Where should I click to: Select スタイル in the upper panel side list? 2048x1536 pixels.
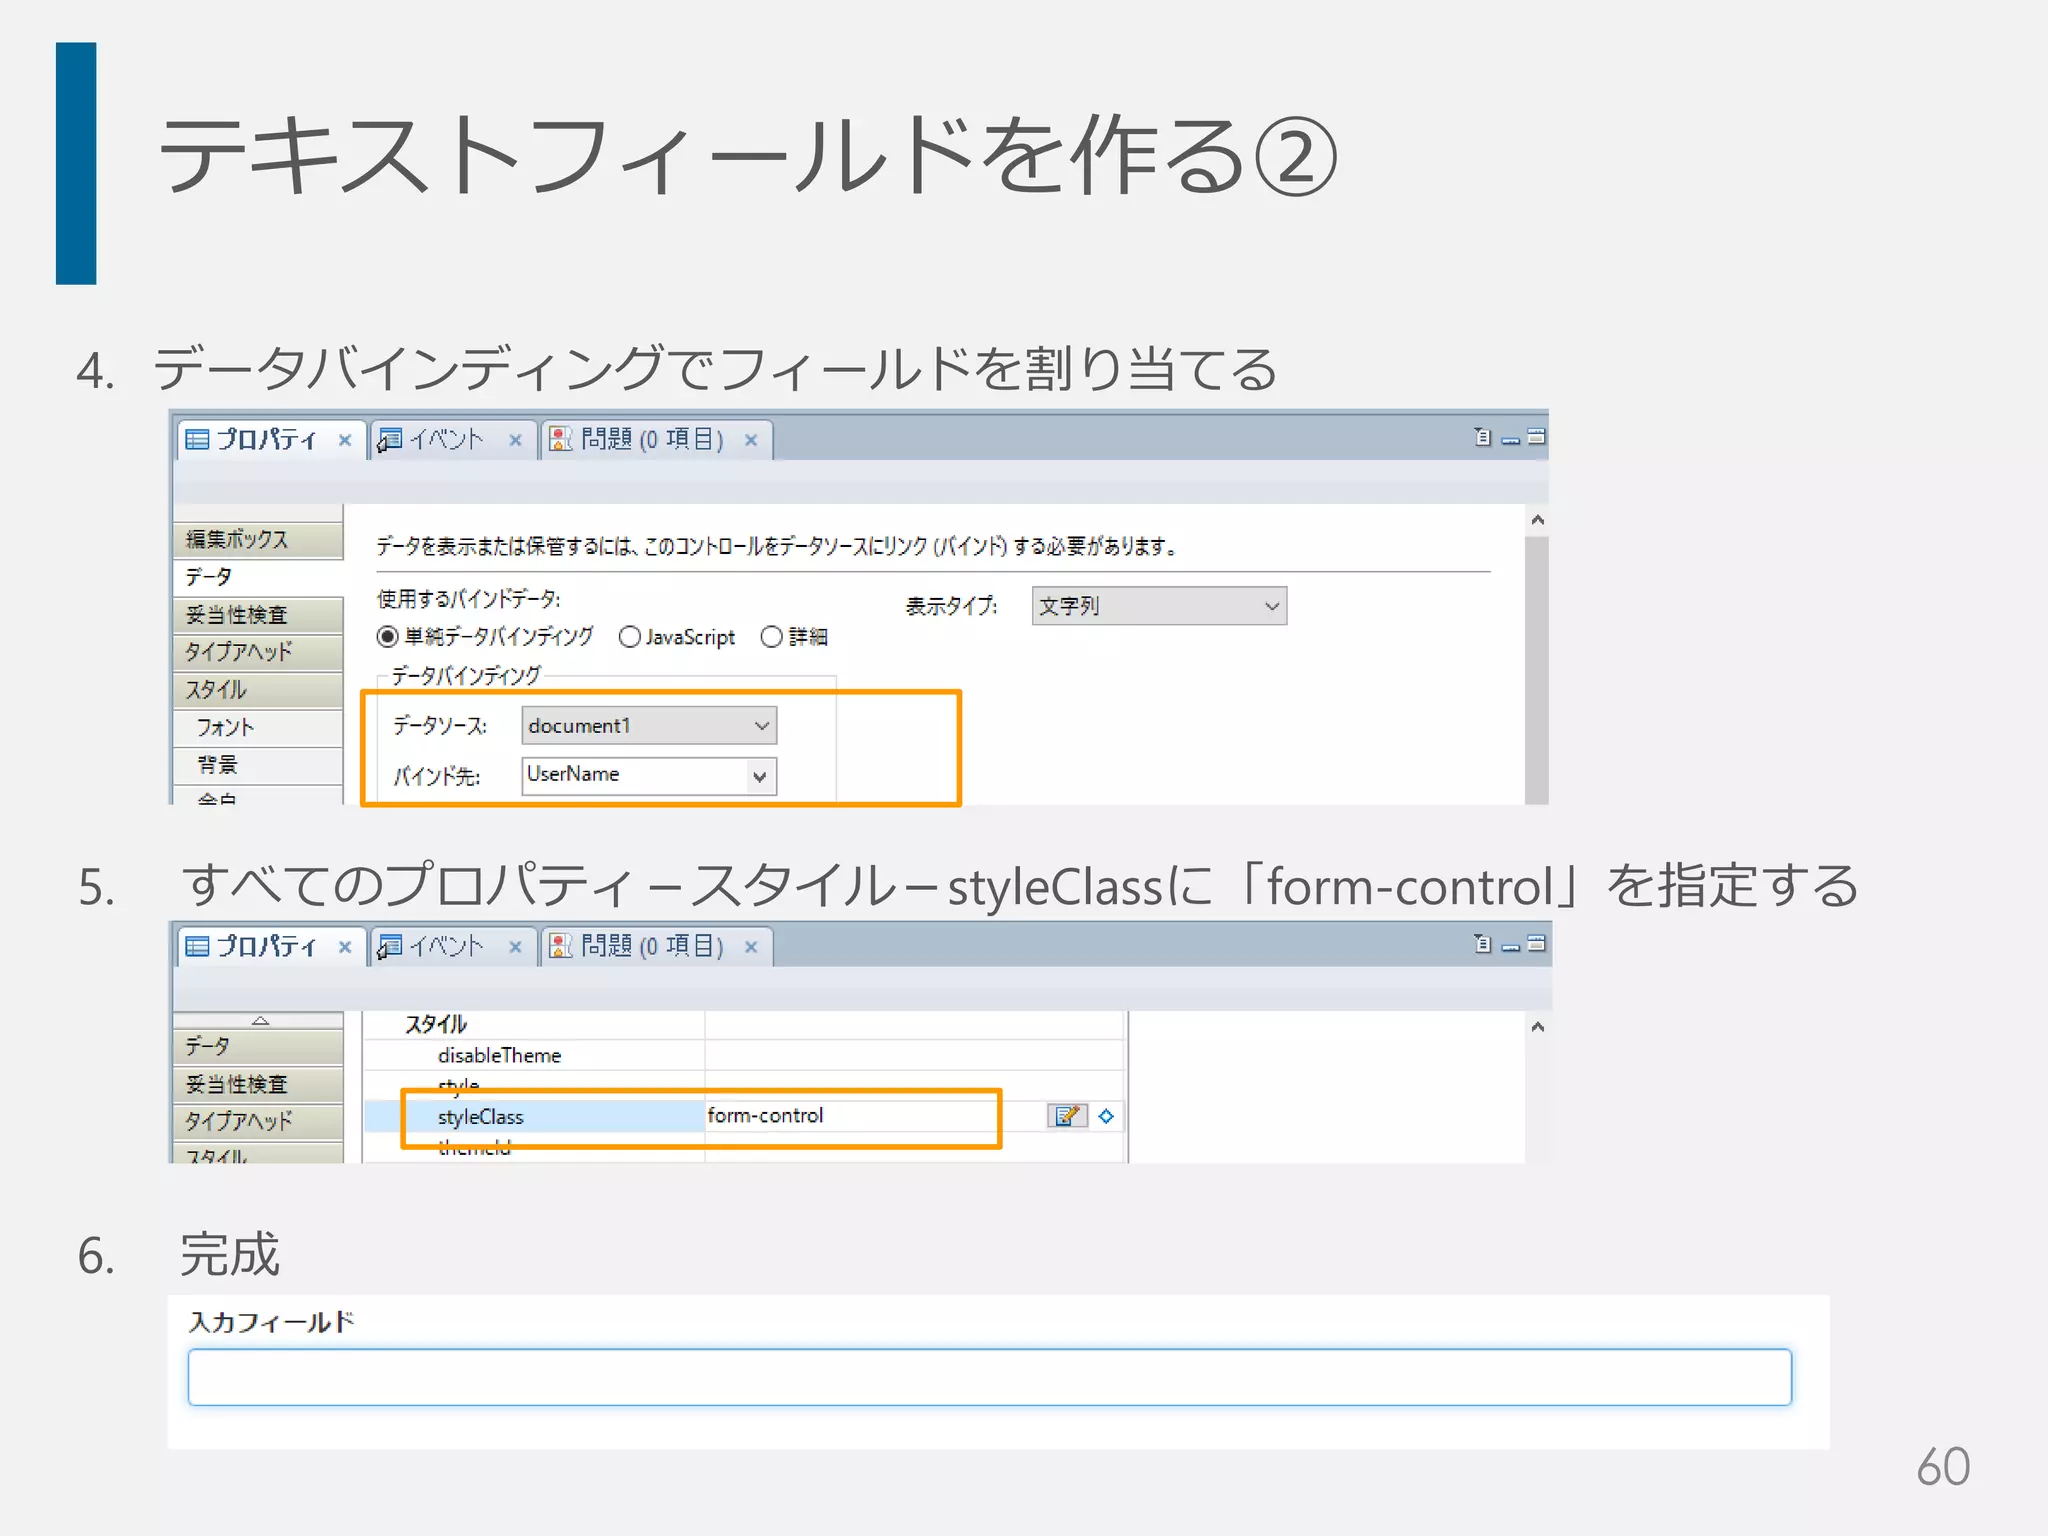click(258, 690)
